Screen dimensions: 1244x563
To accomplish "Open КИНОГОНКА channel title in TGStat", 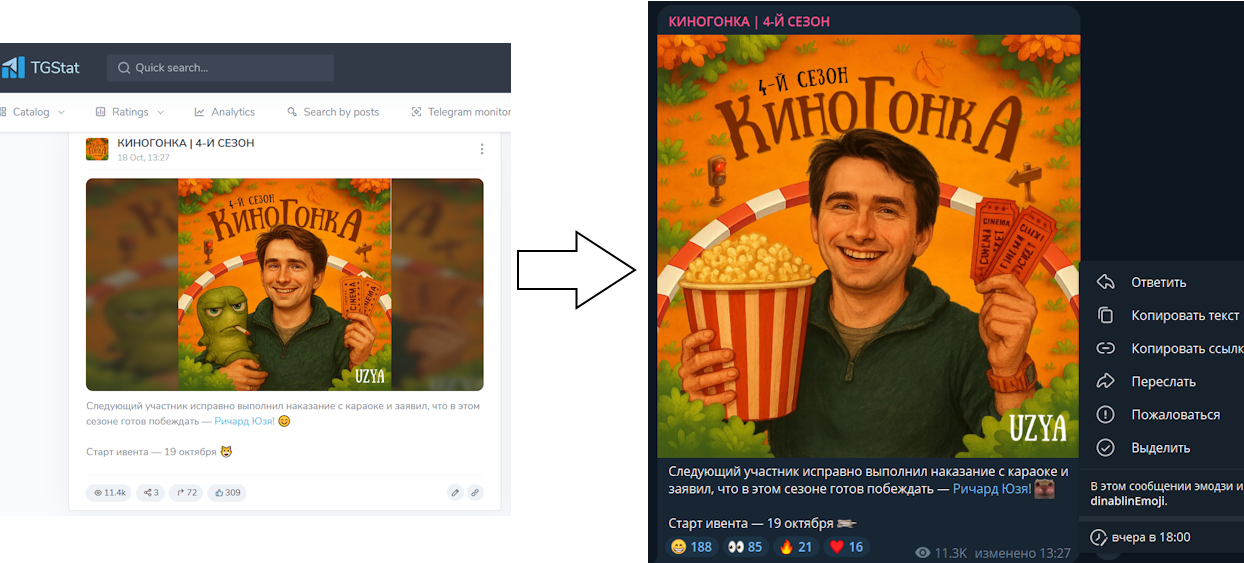I will pos(186,143).
